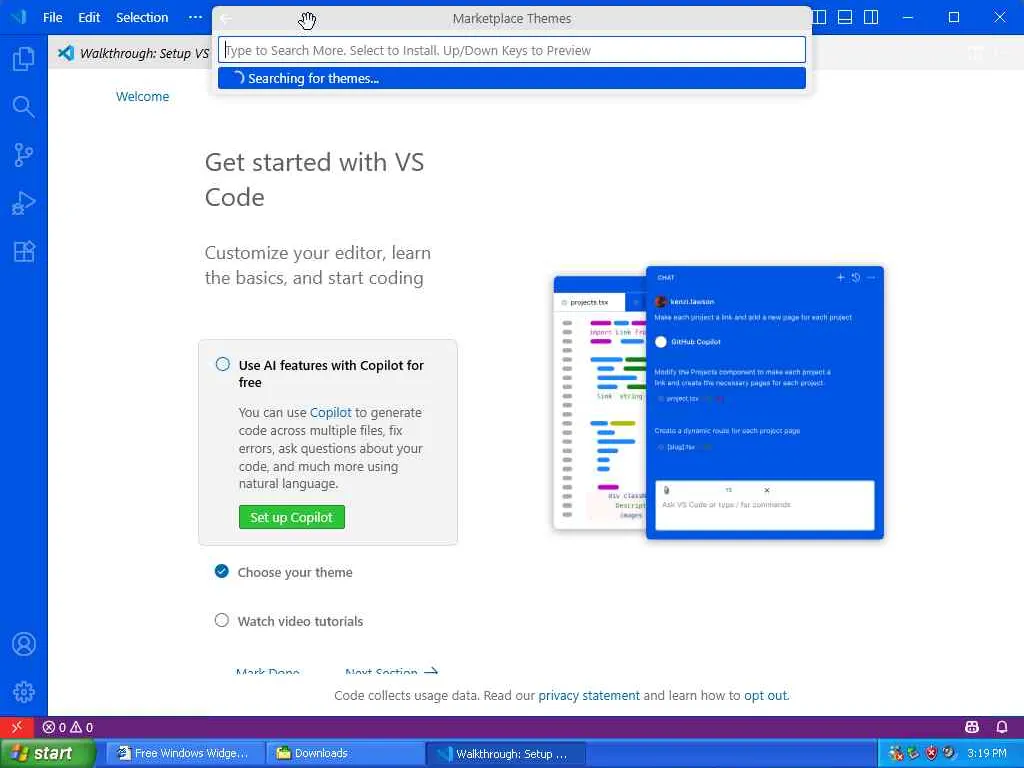This screenshot has width=1024, height=768.
Task: Select the Searching for themes row
Action: tap(512, 78)
